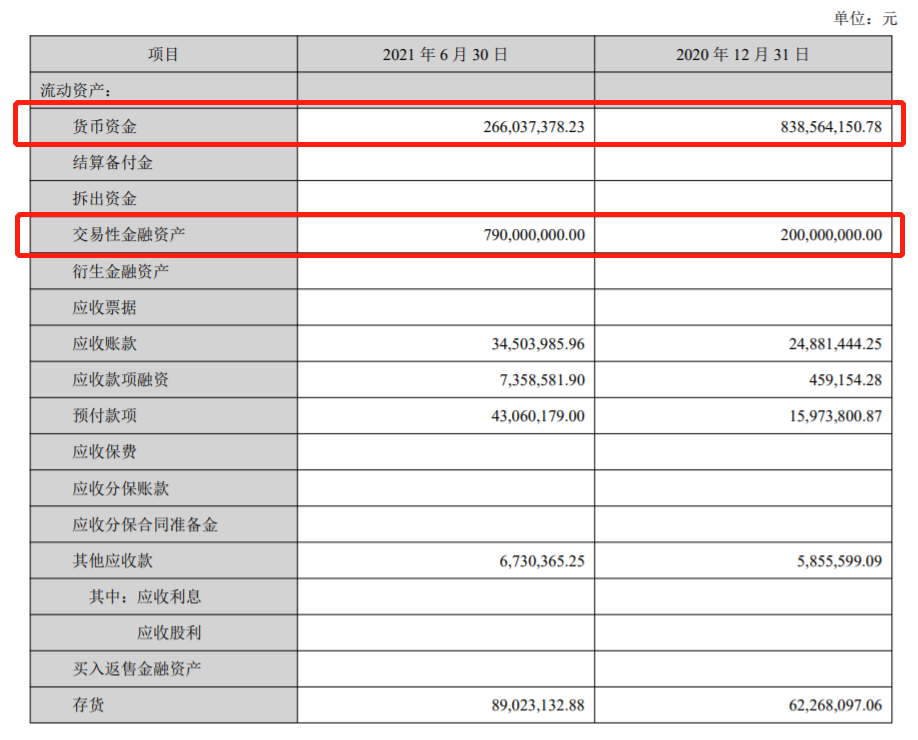Select value 6,730,365.25
Image resolution: width=918 pixels, height=740 pixels.
(542, 561)
